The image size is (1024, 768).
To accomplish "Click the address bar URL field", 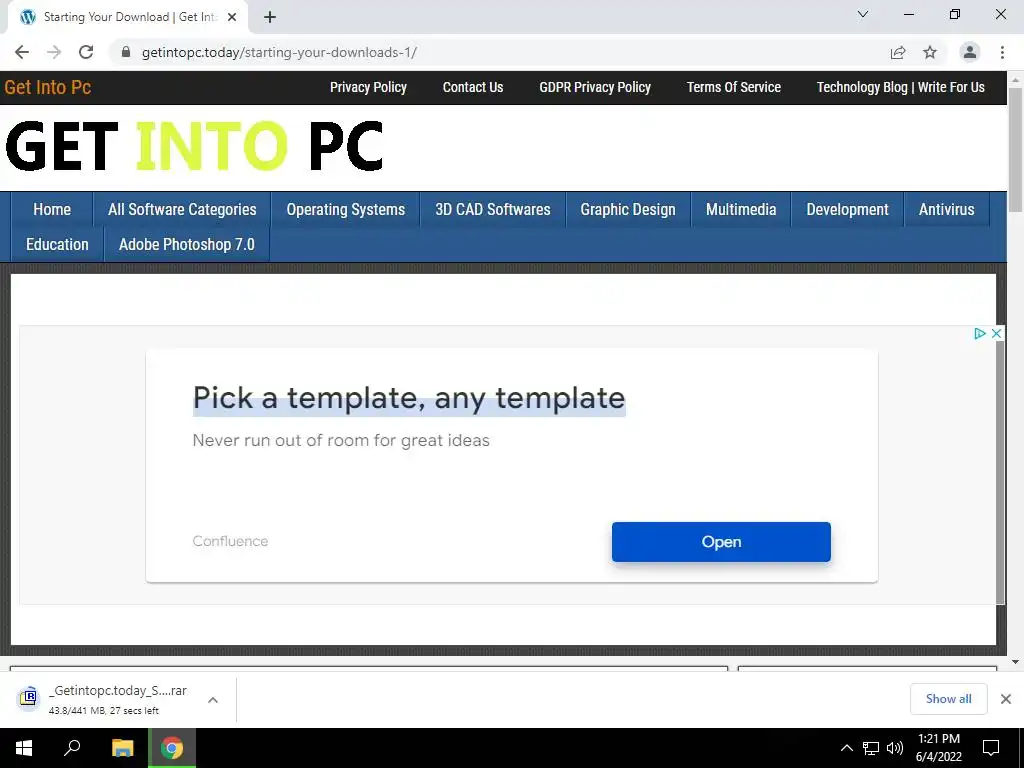I will (x=503, y=52).
